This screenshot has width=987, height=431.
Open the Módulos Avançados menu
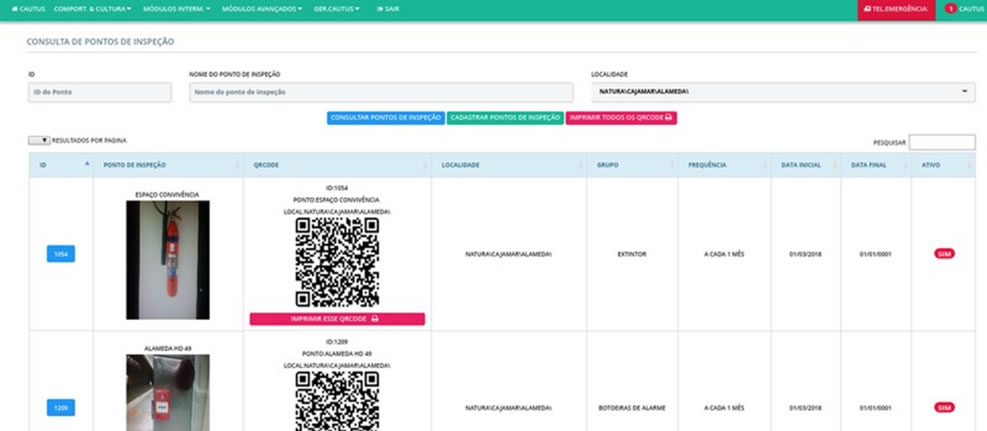[x=262, y=9]
